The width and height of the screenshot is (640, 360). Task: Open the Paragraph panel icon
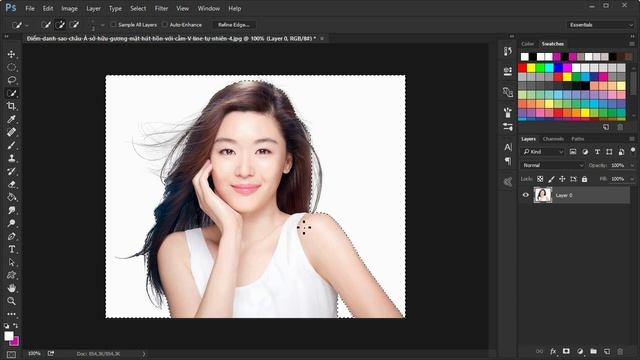(508, 161)
